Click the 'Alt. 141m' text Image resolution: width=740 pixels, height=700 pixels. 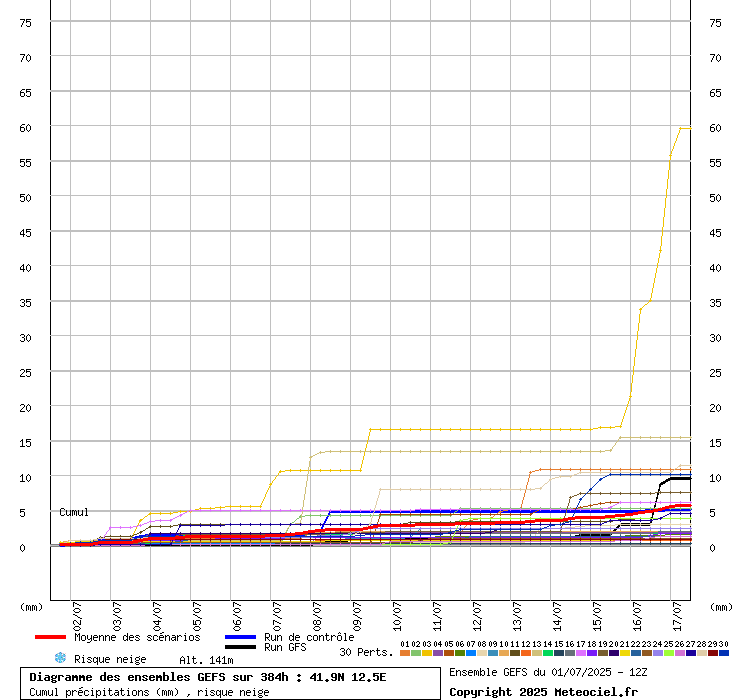pos(206,660)
